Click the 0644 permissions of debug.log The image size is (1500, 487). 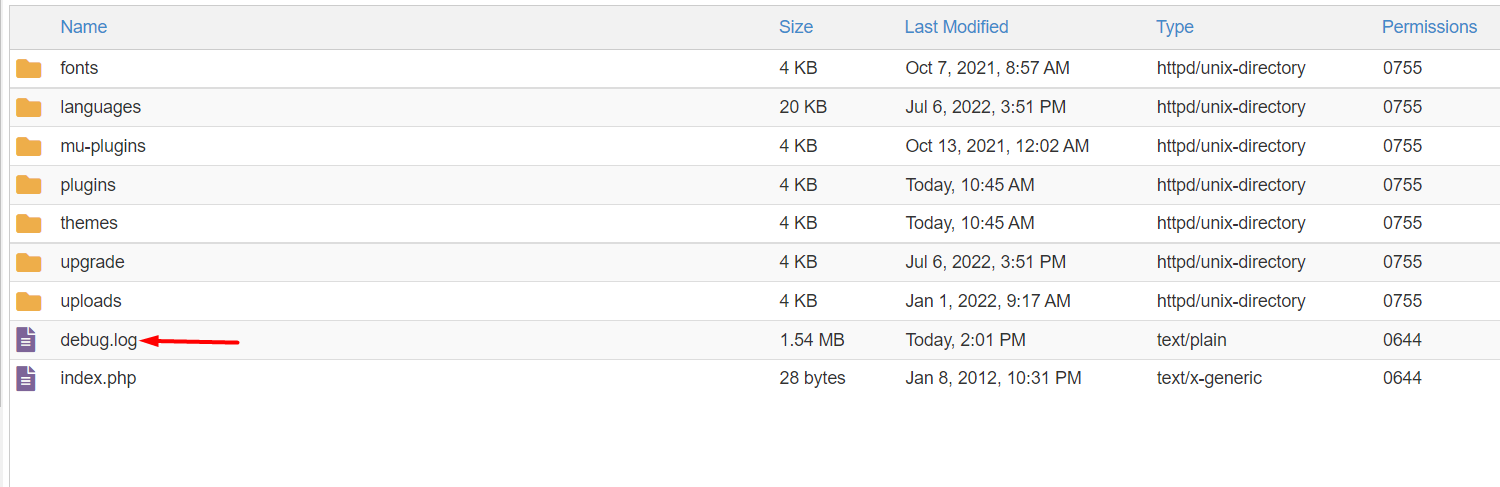tap(1402, 340)
